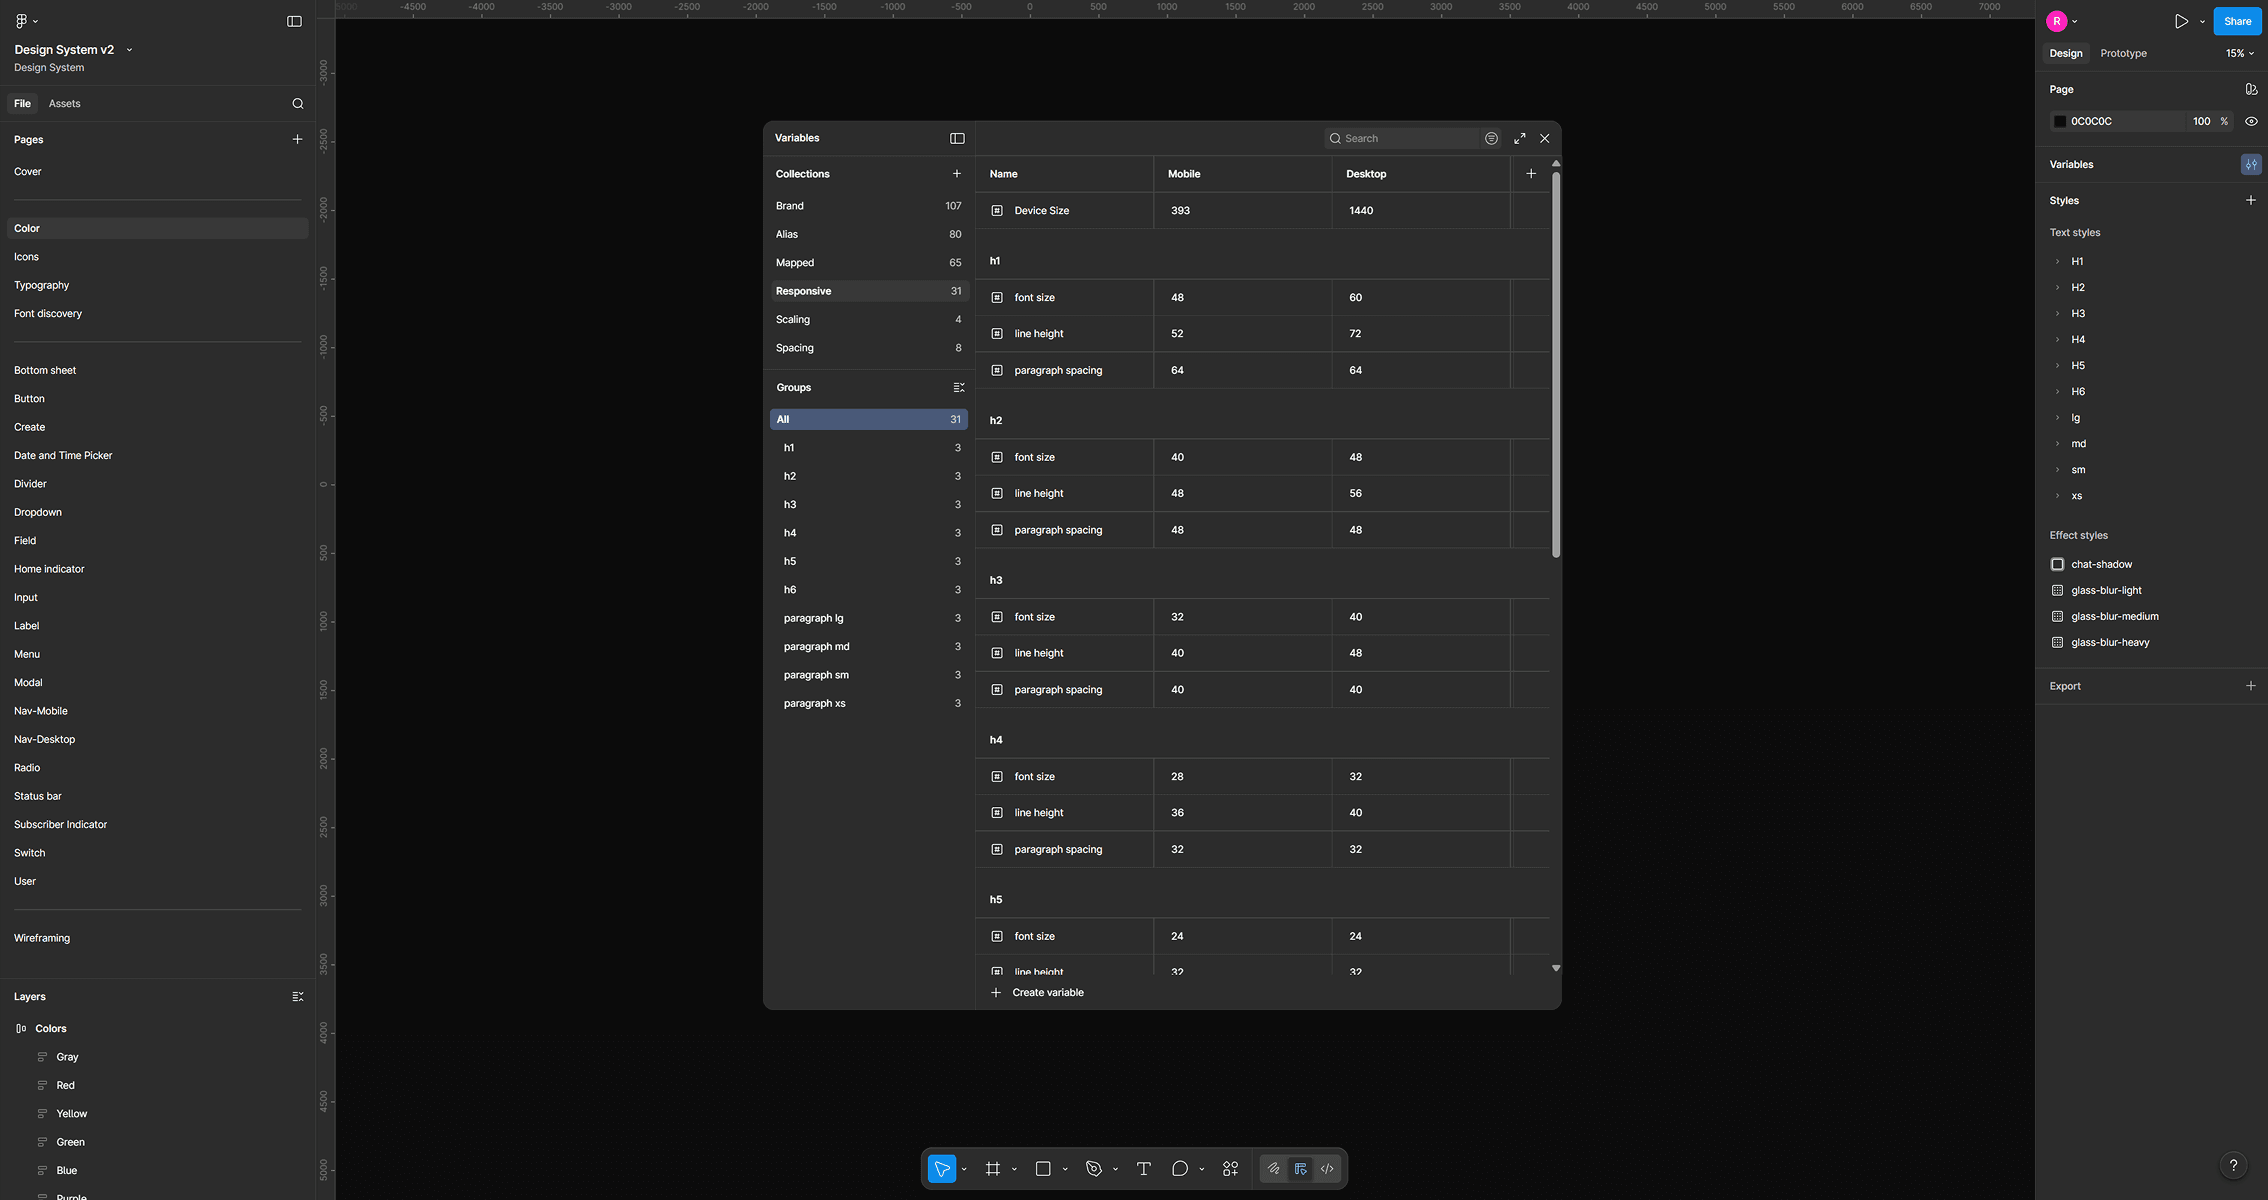
Task: Toggle the left sidebar panel
Action: pyautogui.click(x=294, y=21)
